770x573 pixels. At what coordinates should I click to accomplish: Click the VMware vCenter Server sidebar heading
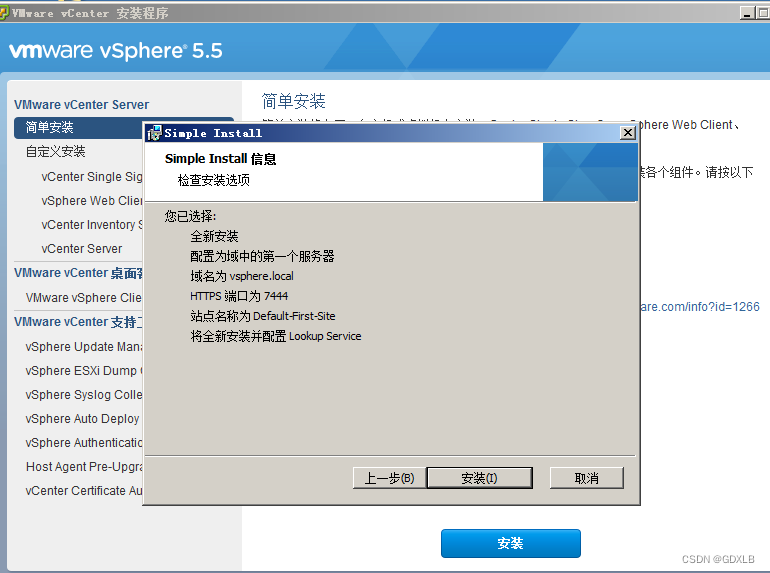point(82,105)
